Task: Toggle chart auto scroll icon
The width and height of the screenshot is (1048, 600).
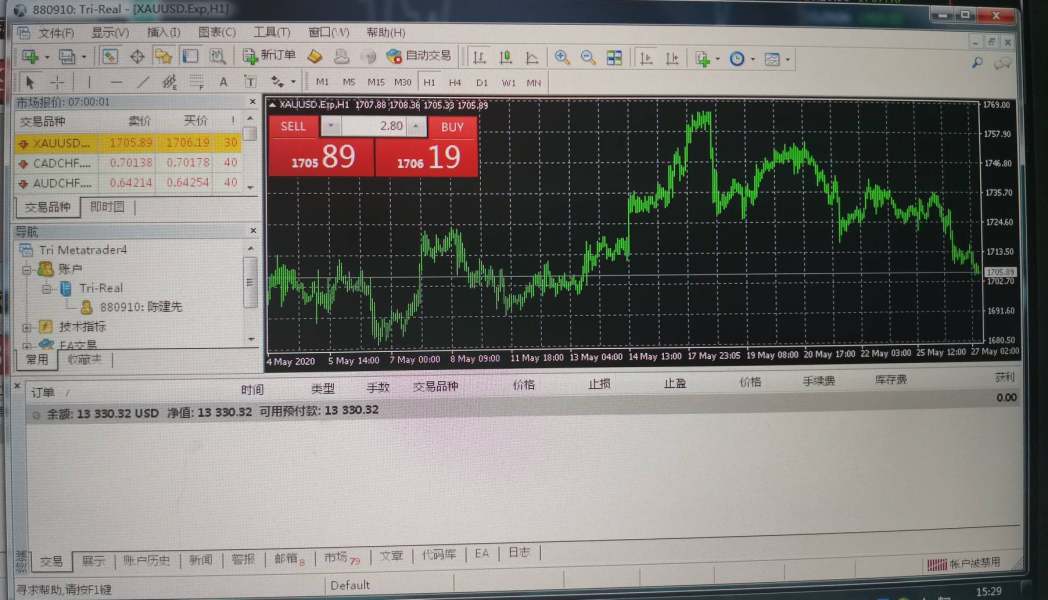Action: [646, 59]
